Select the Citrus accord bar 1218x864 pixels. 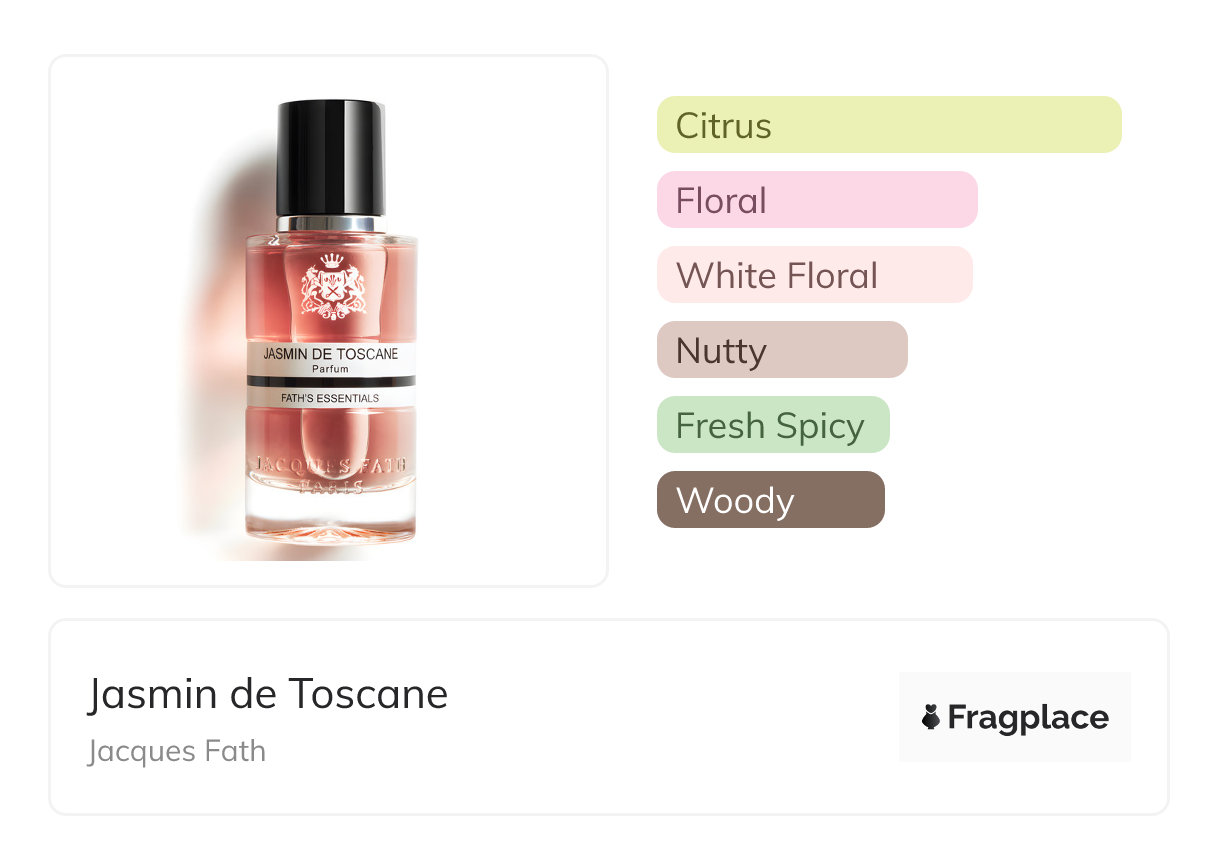pos(889,125)
